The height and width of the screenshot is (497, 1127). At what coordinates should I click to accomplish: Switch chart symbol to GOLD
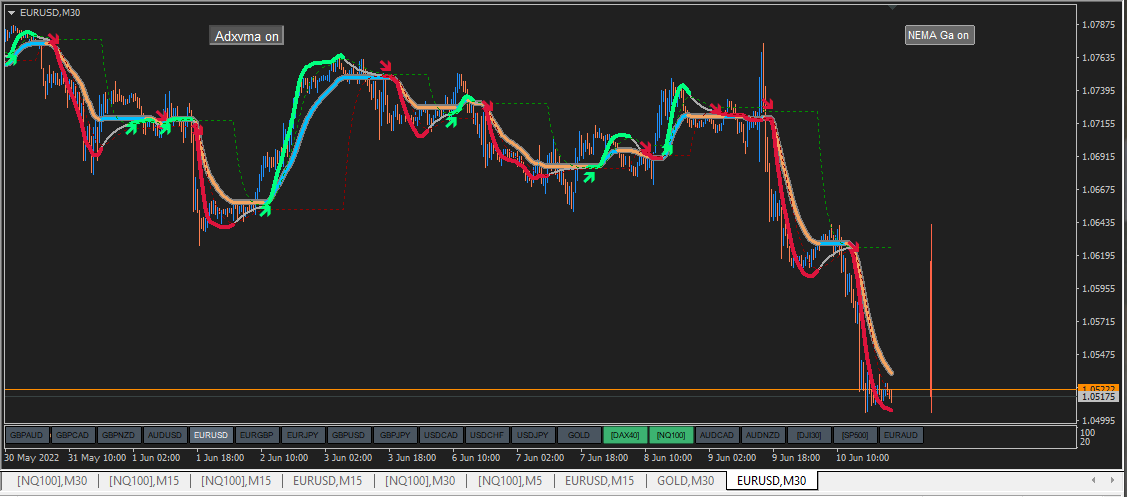pyautogui.click(x=579, y=435)
